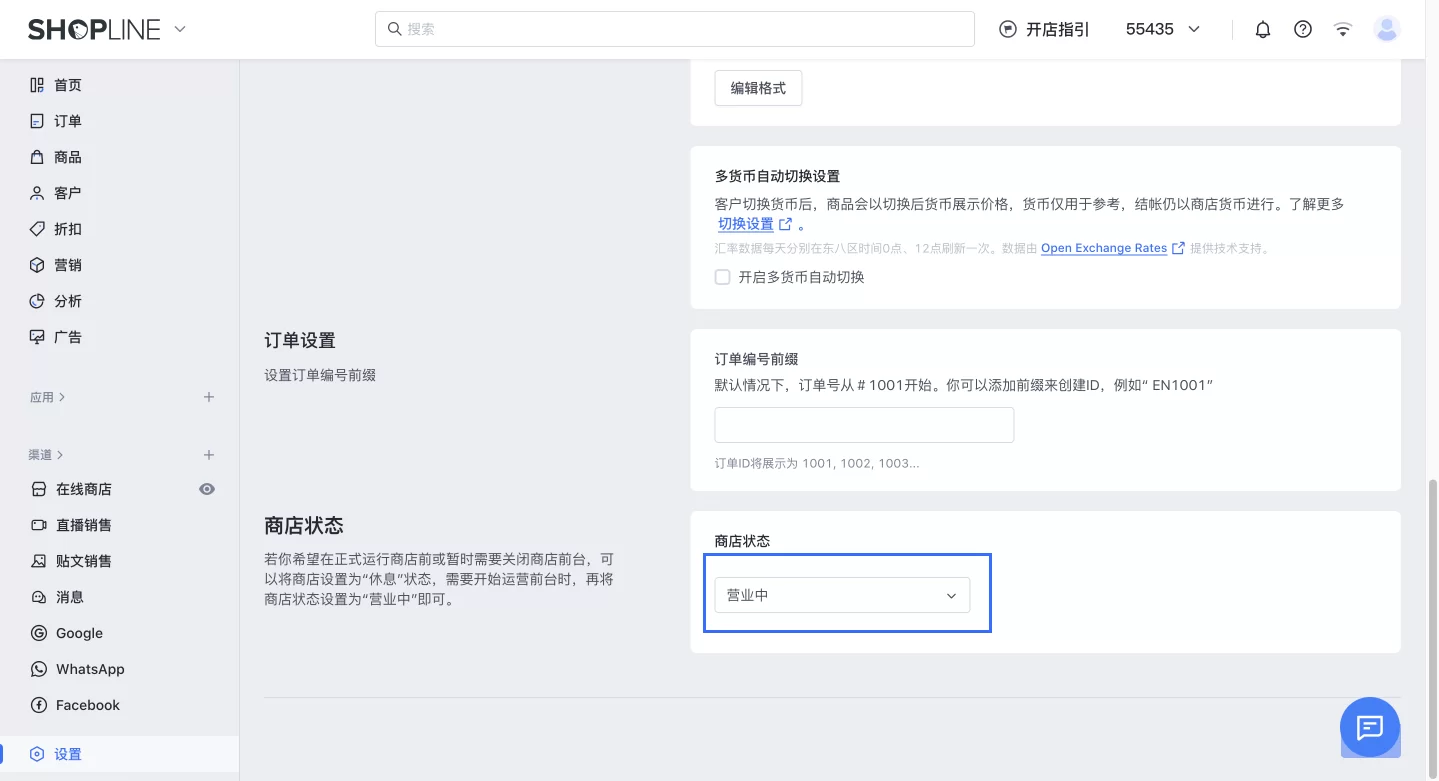Open the notification bell
Screen dimensions: 1439x781
tap(1262, 29)
